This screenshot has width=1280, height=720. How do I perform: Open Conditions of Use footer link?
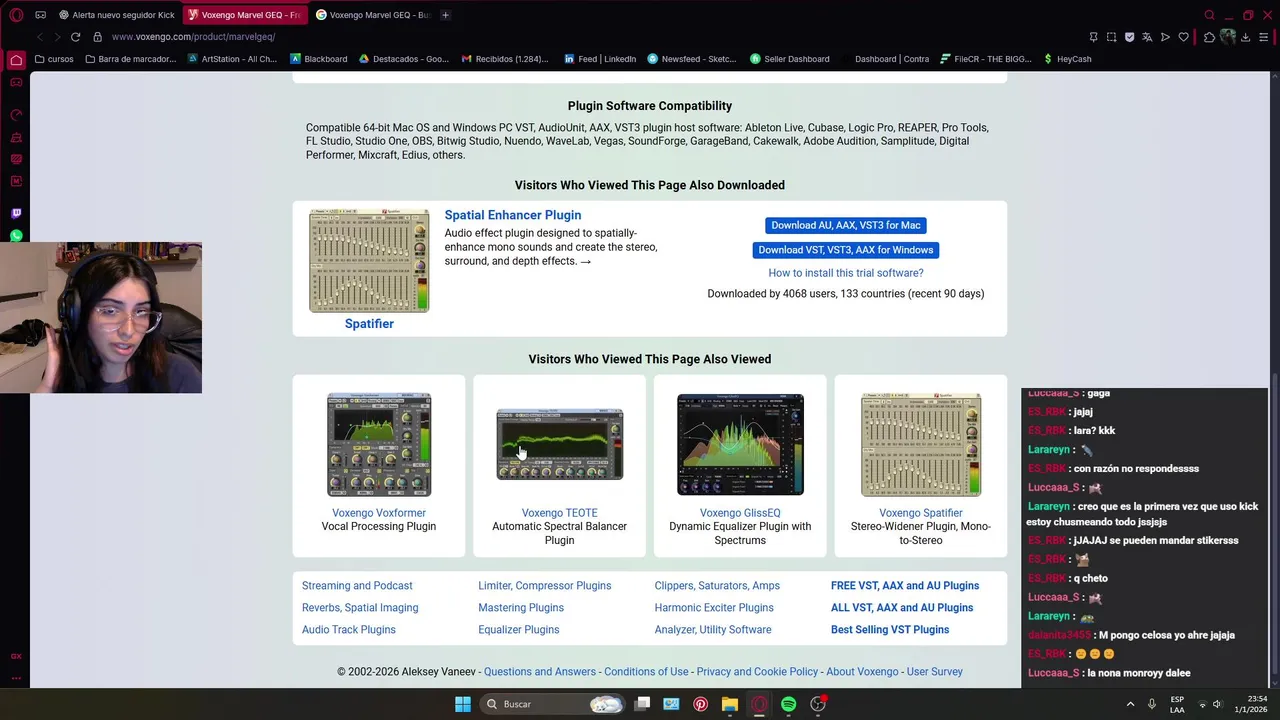pos(646,672)
